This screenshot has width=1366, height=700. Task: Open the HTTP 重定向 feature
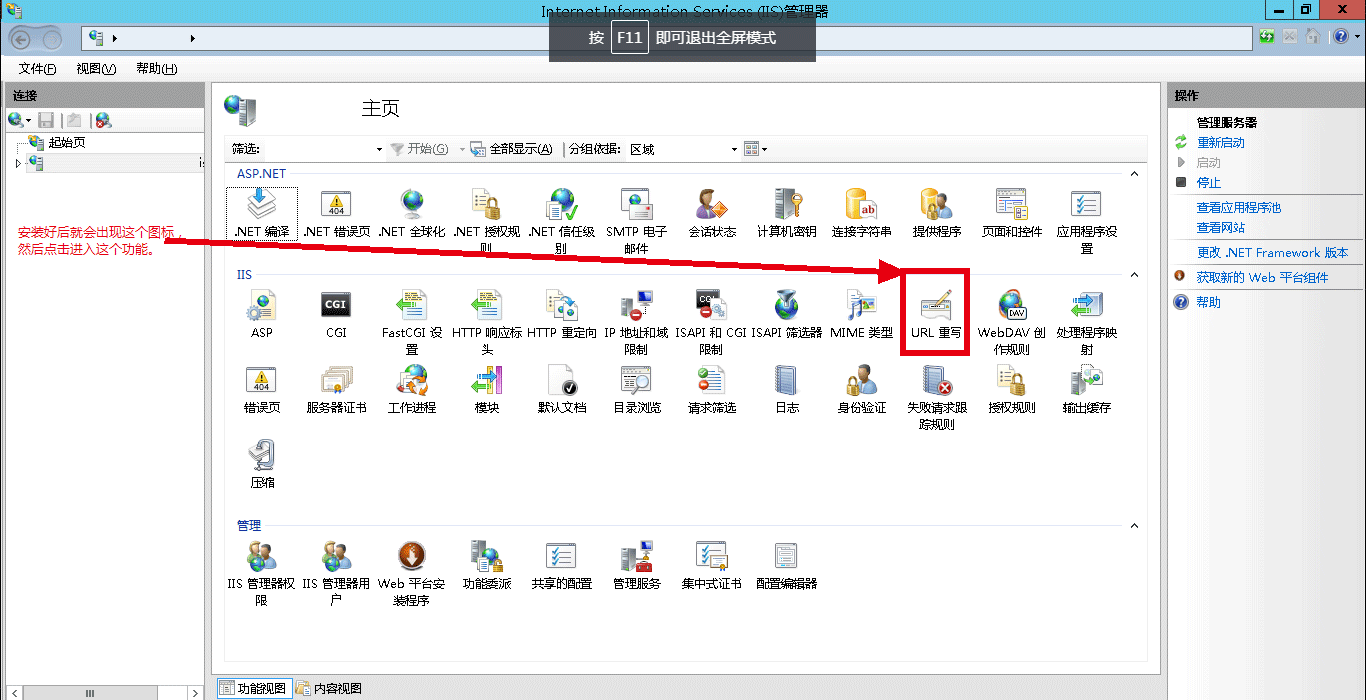point(561,315)
